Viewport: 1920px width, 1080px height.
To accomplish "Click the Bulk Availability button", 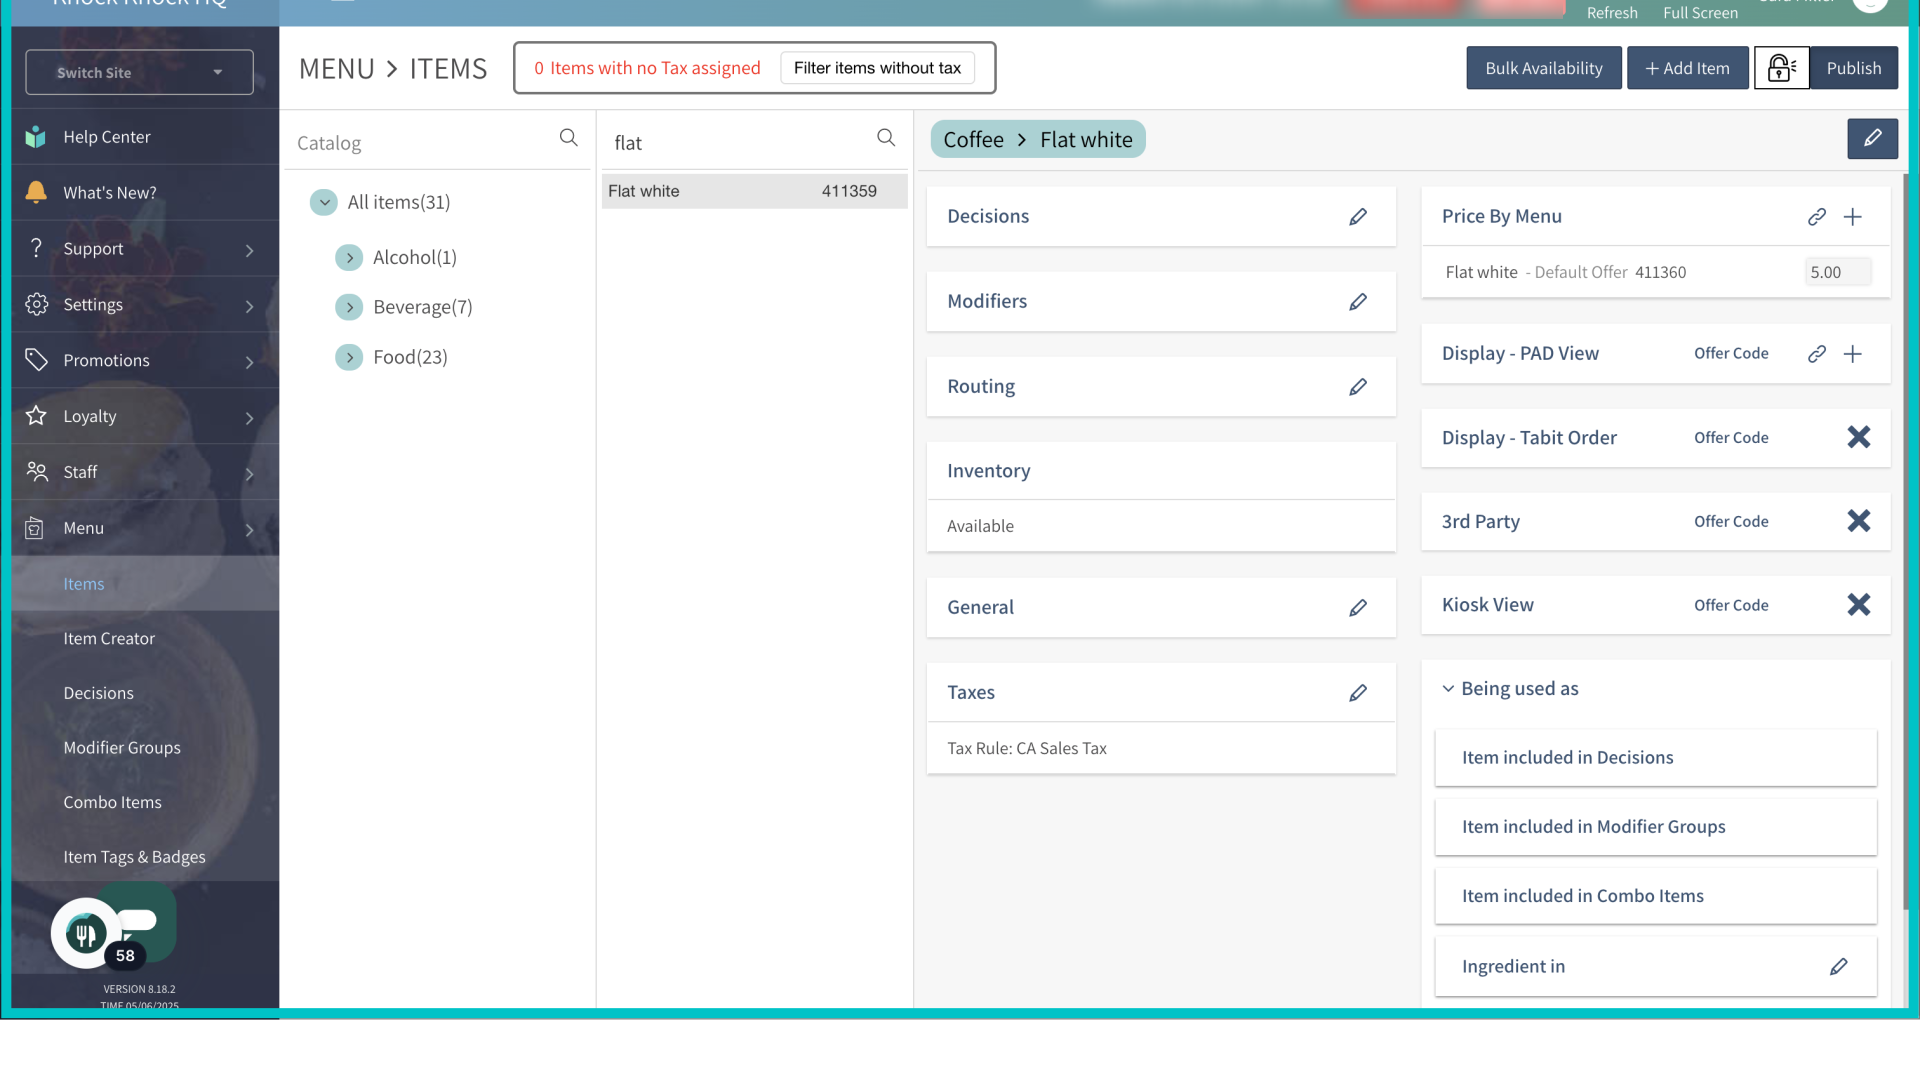I will click(x=1543, y=68).
